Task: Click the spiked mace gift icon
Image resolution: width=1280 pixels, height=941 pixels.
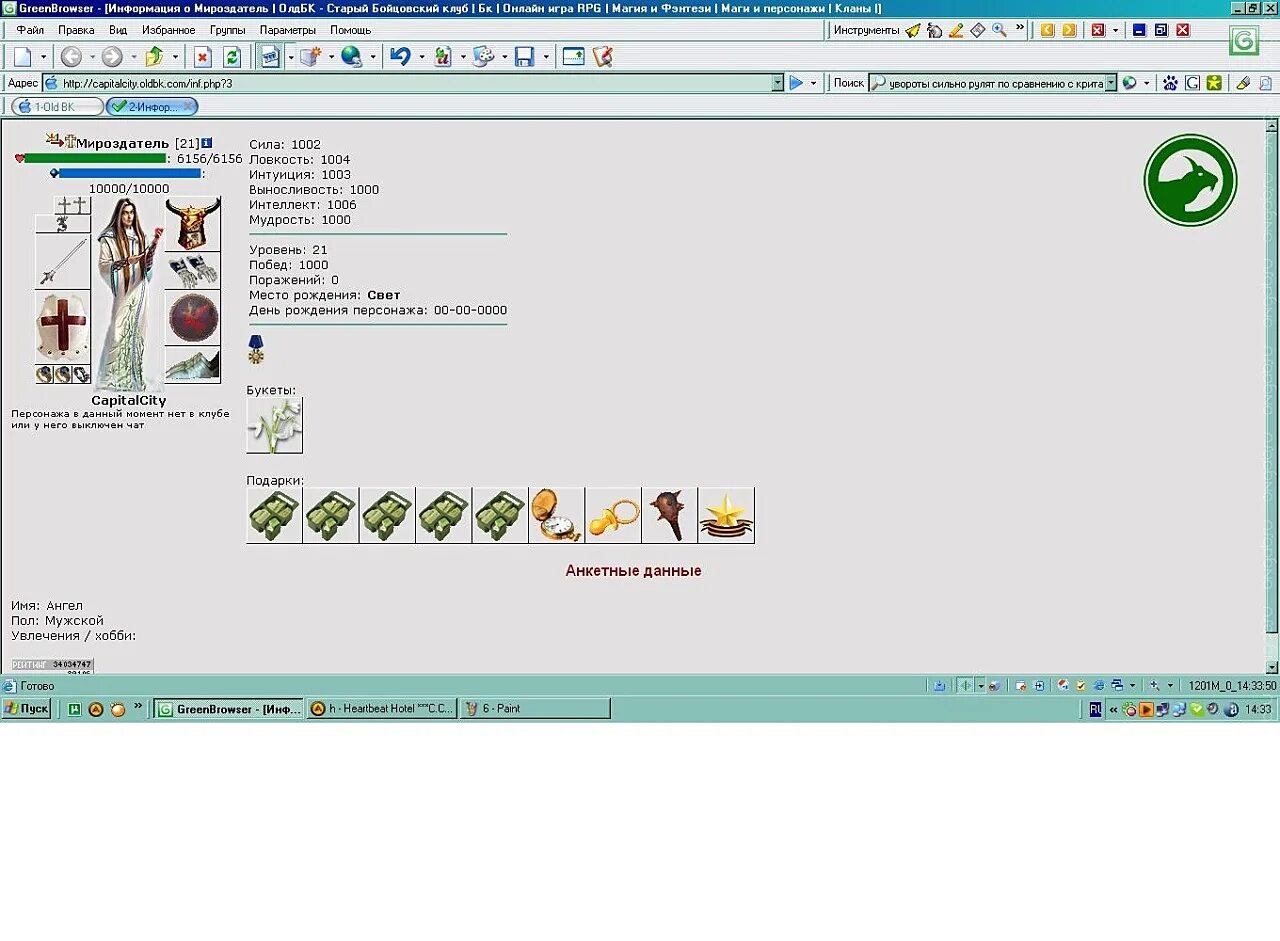Action: [669, 515]
